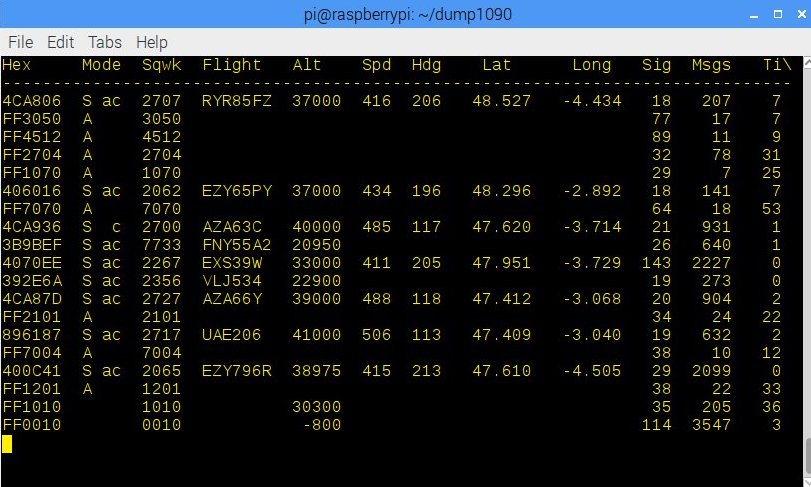
Task: Click altitude -800
Action: [322, 425]
